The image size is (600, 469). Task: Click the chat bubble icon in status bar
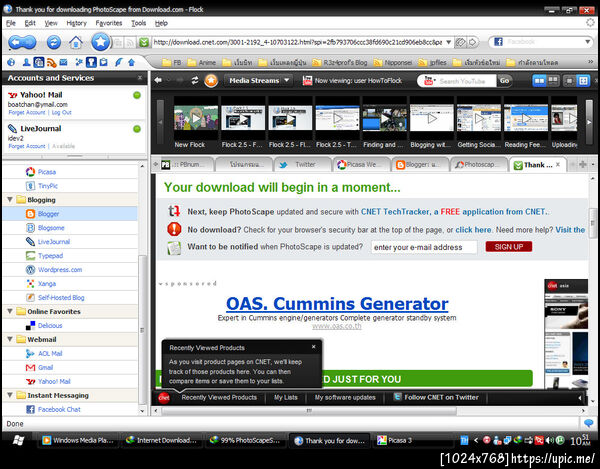(589, 423)
